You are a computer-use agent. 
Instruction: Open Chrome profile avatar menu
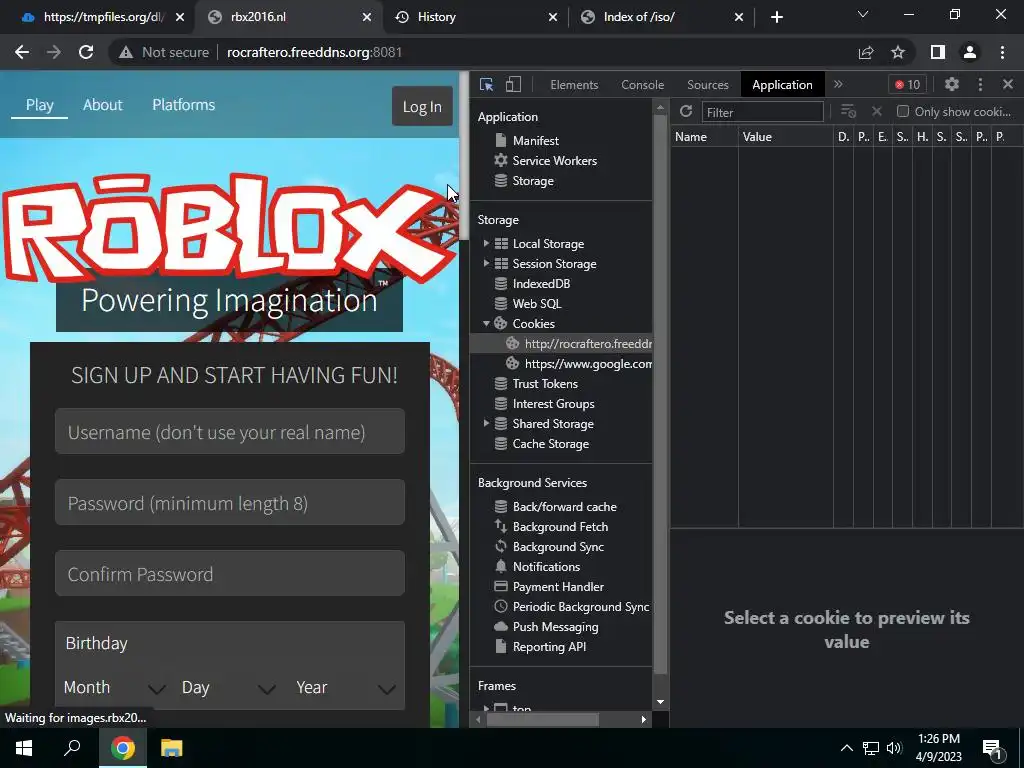[x=970, y=52]
